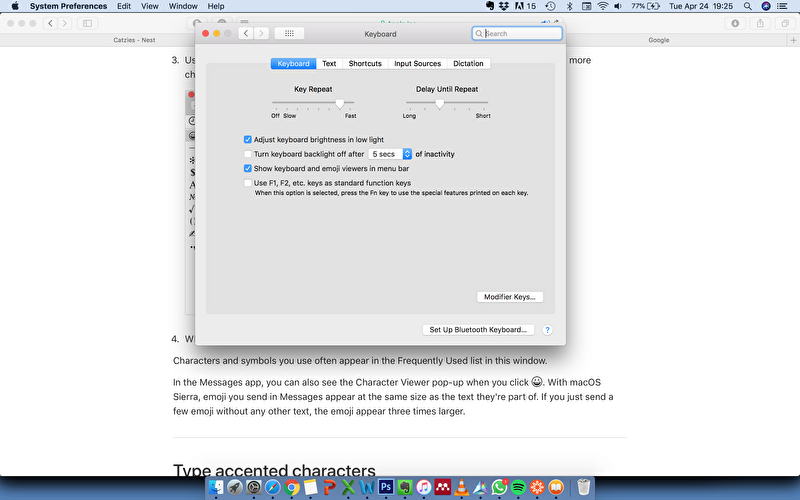Open WhatsApp from the dock

(x=500, y=488)
